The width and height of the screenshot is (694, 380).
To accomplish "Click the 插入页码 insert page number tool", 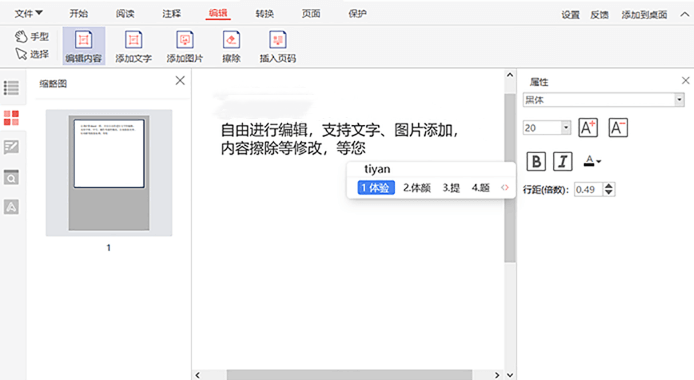I will (x=278, y=46).
